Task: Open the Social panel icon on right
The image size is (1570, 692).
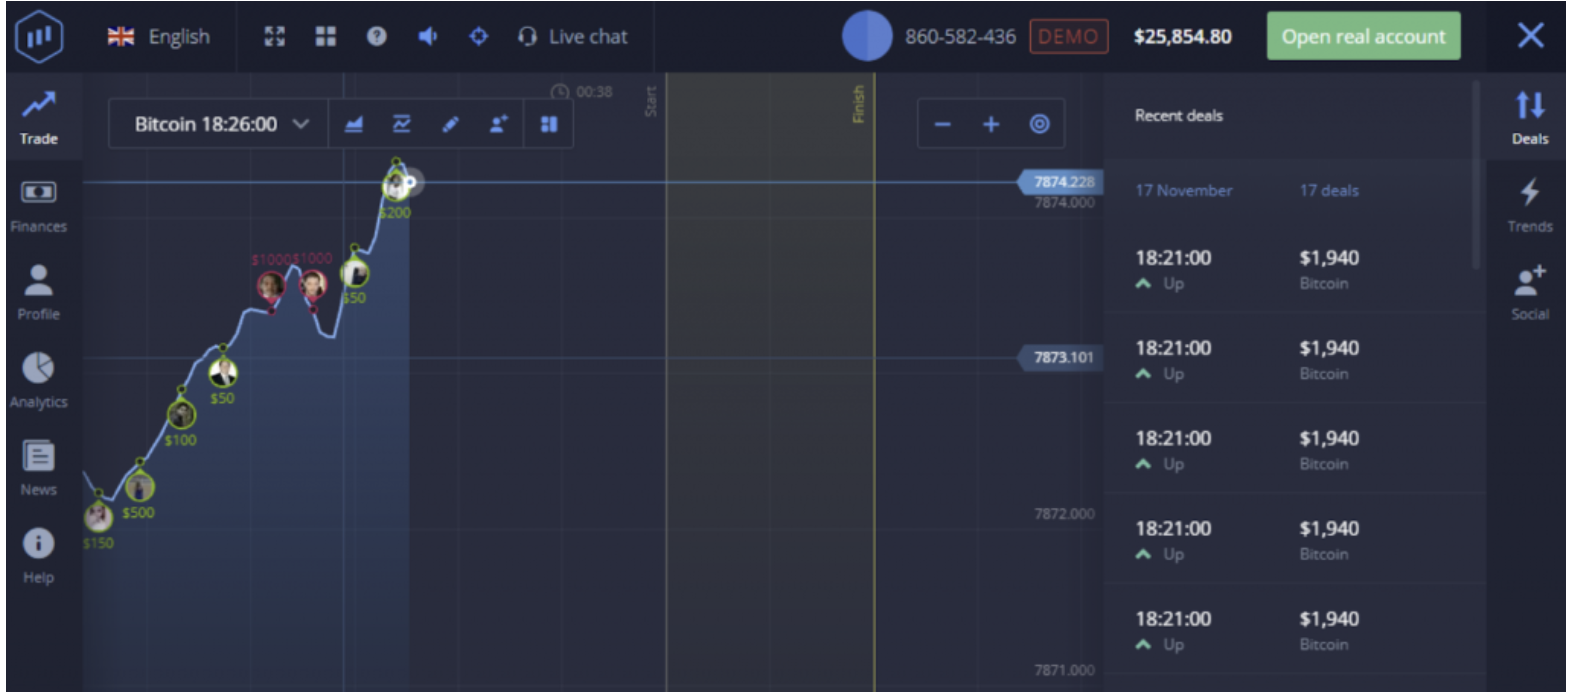Action: pyautogui.click(x=1530, y=292)
